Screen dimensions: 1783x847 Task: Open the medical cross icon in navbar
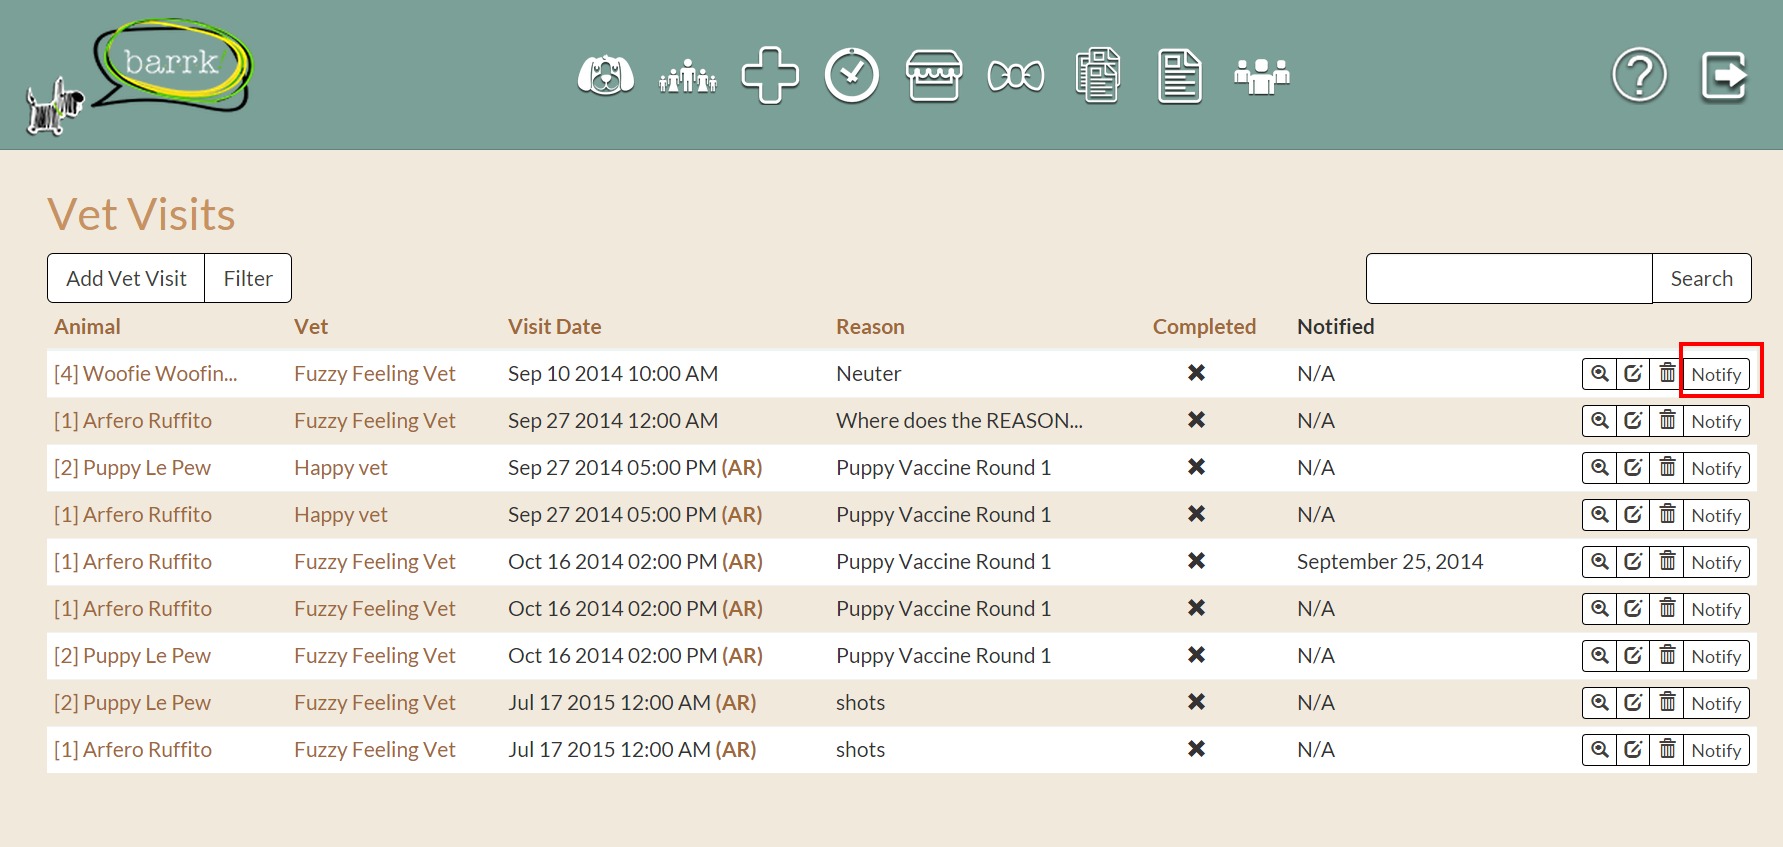coord(770,75)
